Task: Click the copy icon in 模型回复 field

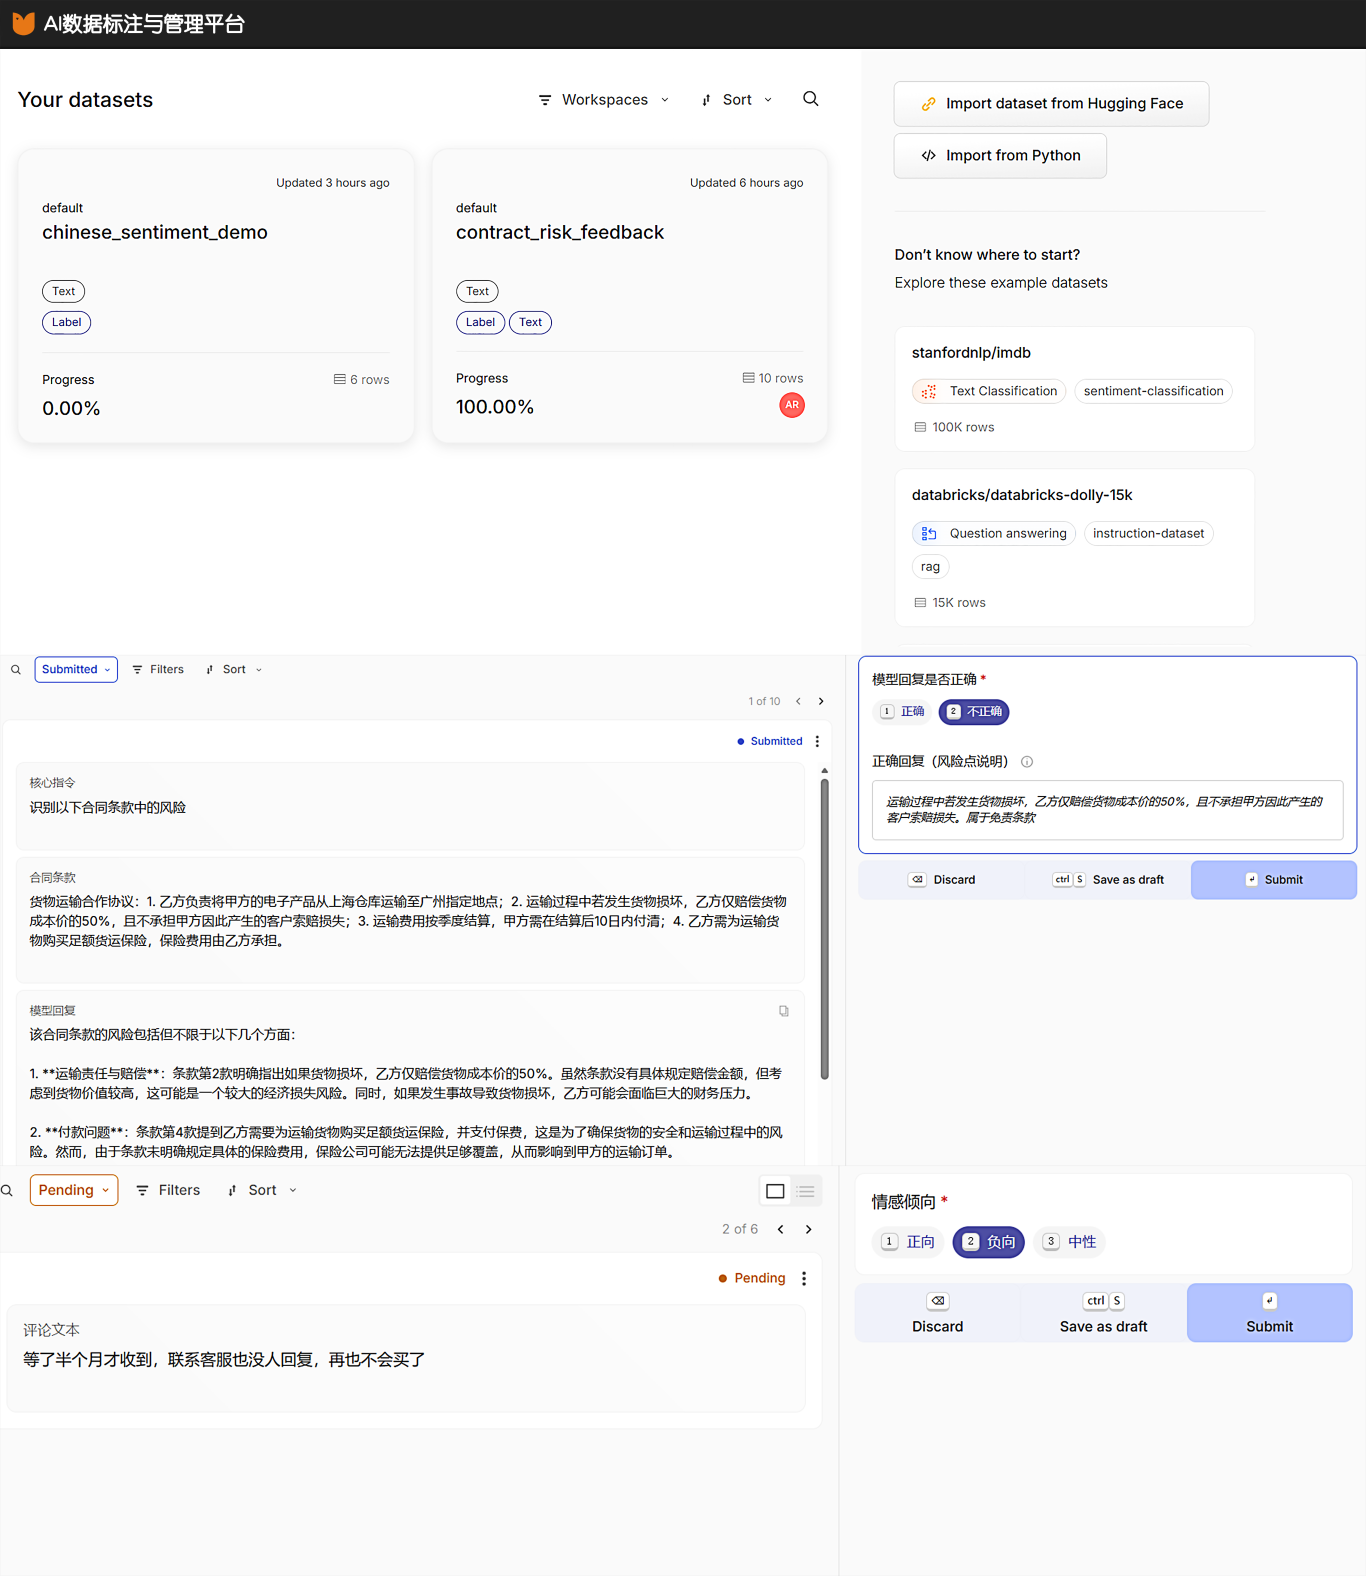Action: coord(784,1011)
